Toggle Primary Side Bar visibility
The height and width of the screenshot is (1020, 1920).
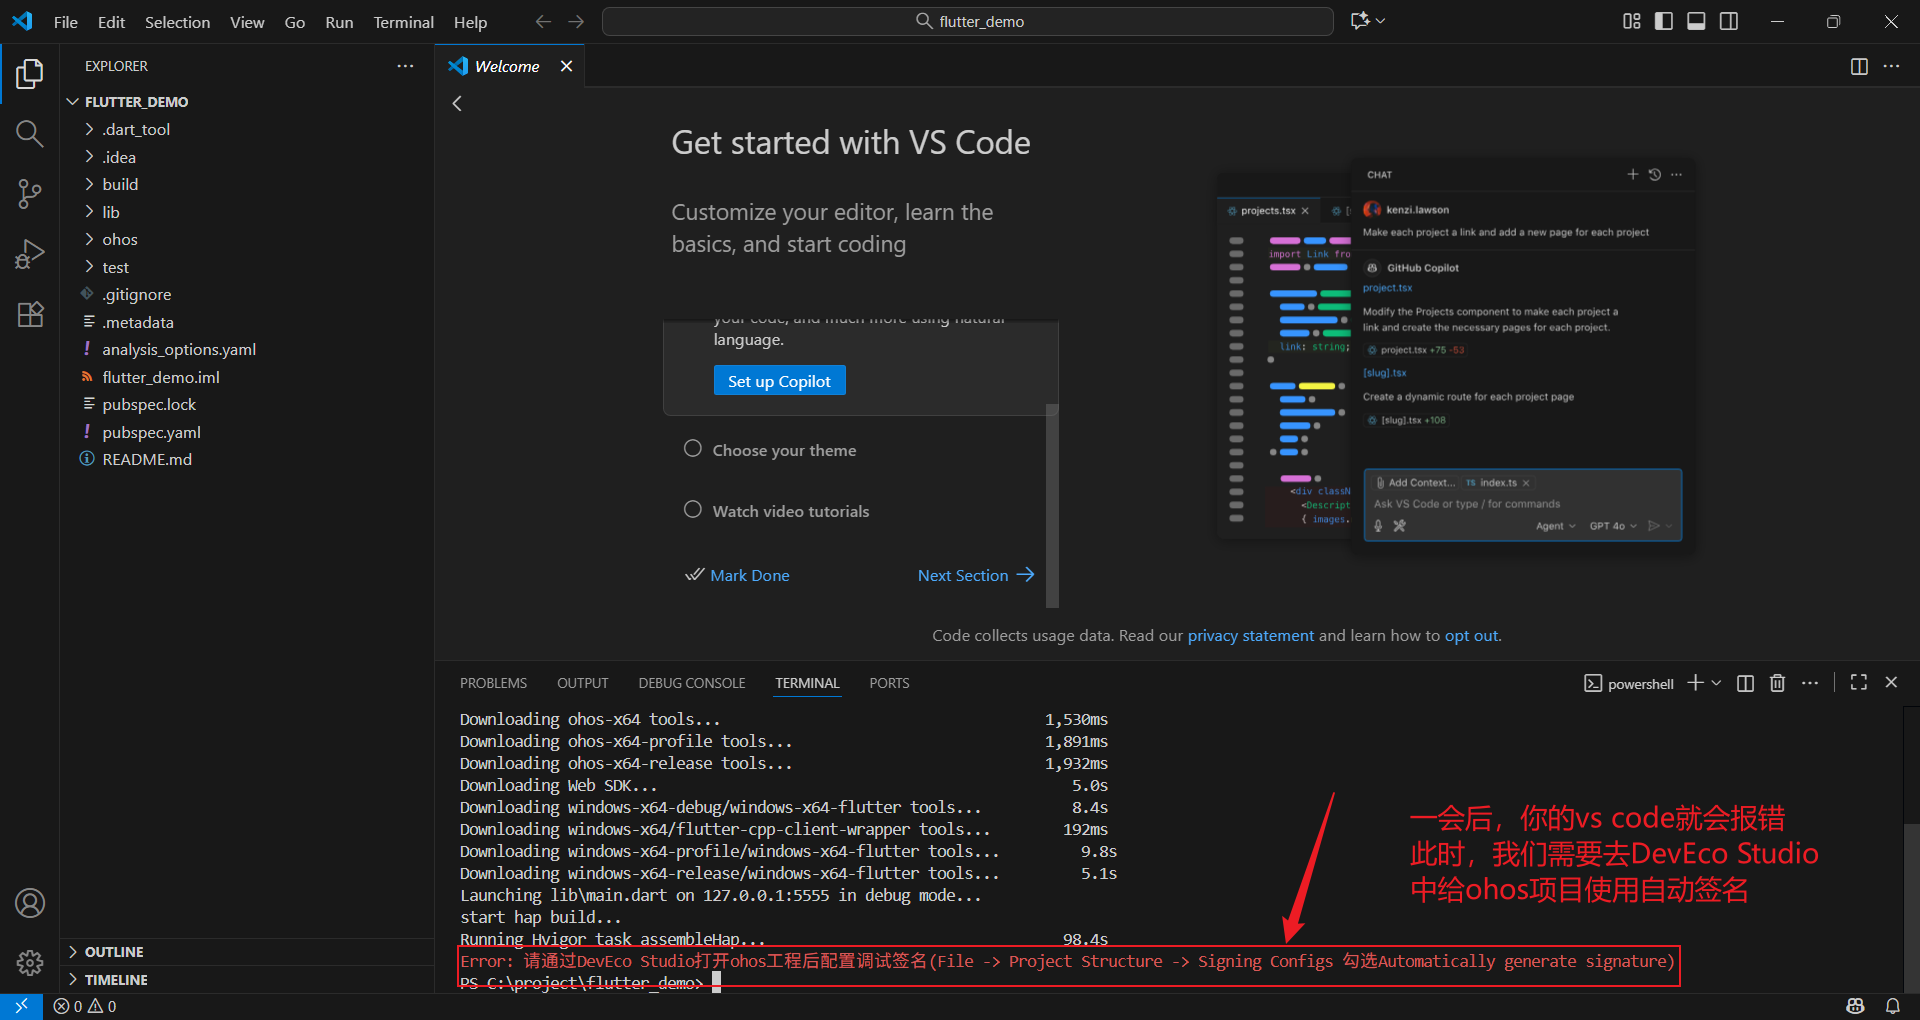(1664, 21)
